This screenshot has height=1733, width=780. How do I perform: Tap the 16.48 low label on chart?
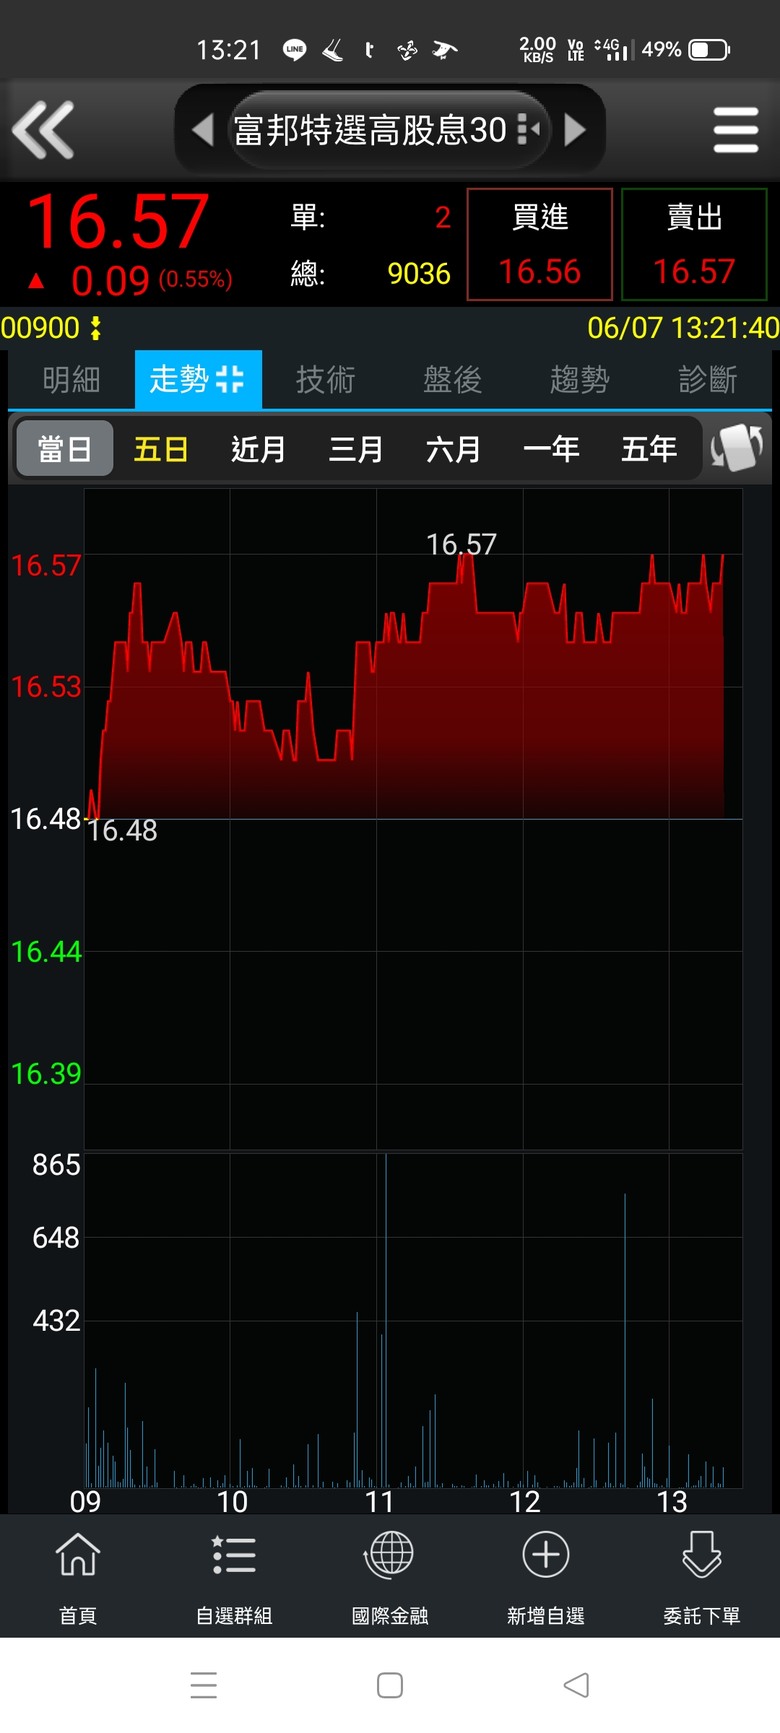click(122, 831)
